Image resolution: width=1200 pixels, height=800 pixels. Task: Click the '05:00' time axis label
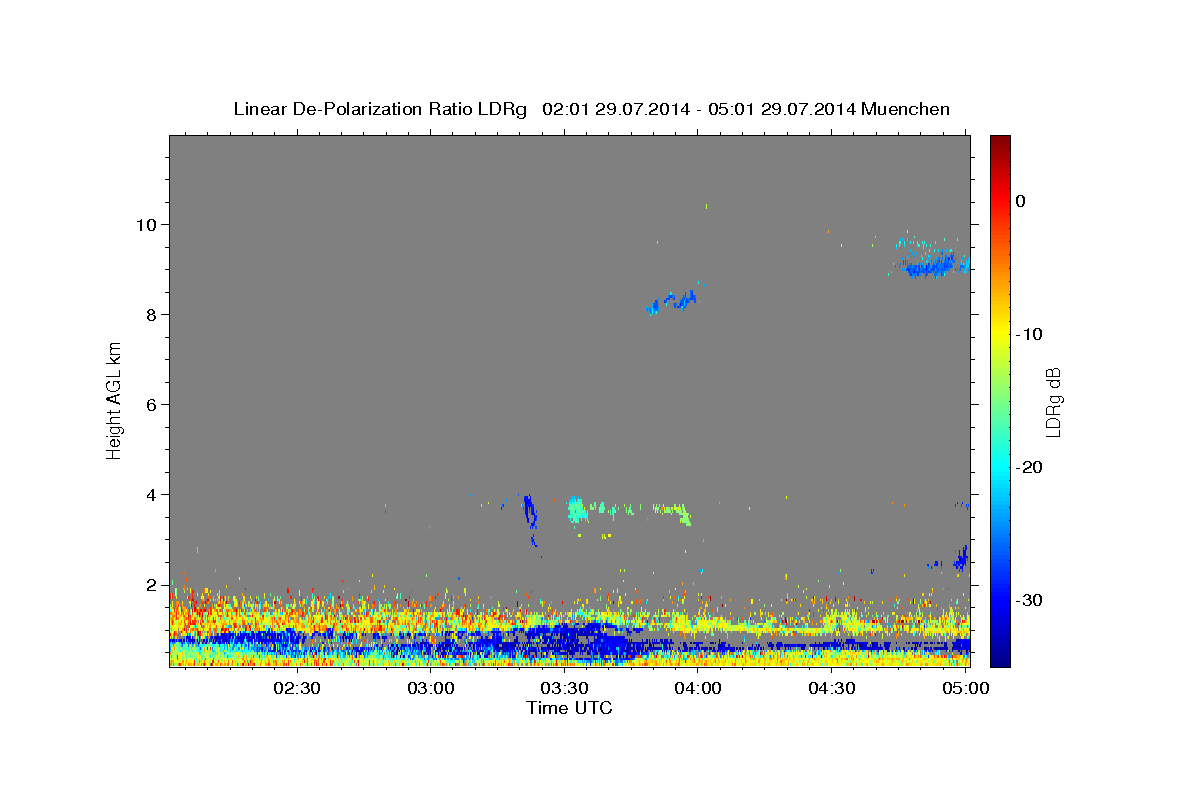pos(965,688)
